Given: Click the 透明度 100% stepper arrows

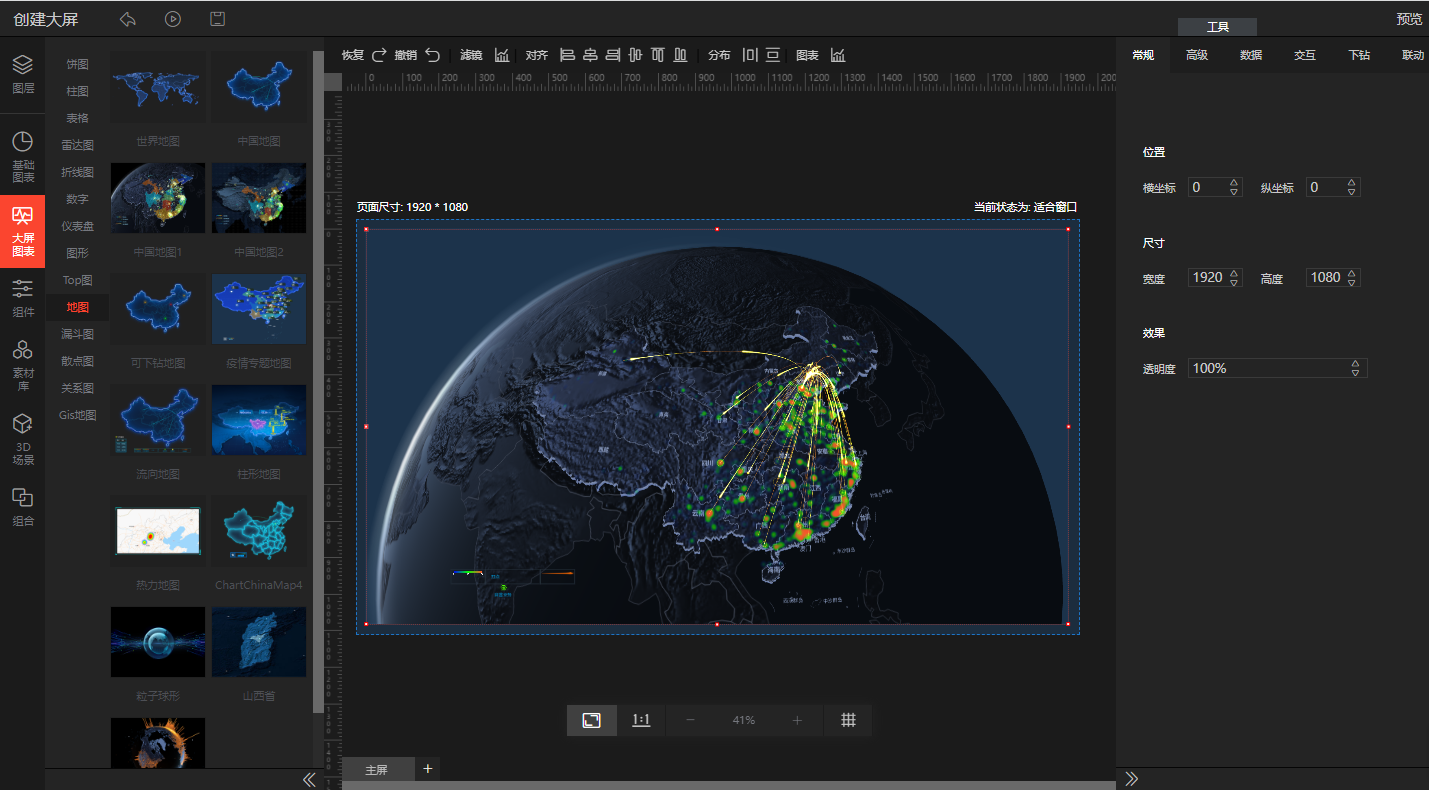Looking at the screenshot, I should (x=1355, y=368).
